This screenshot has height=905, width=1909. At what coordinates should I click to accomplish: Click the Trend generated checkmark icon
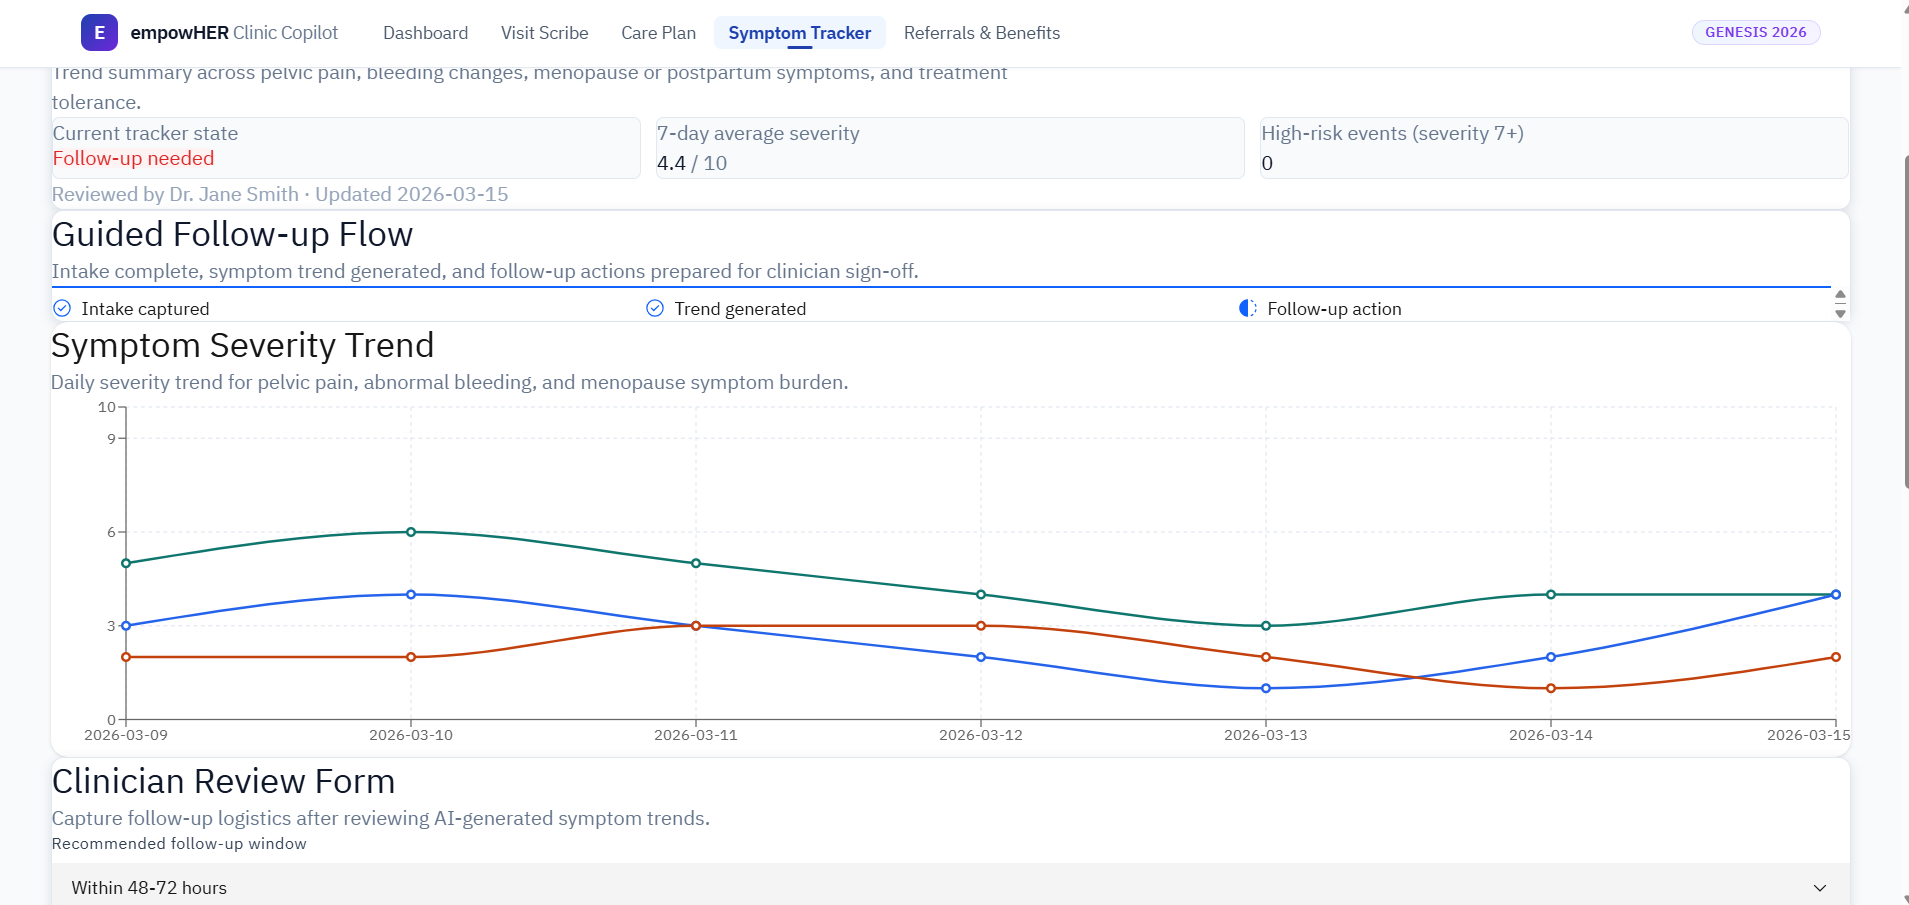click(655, 308)
